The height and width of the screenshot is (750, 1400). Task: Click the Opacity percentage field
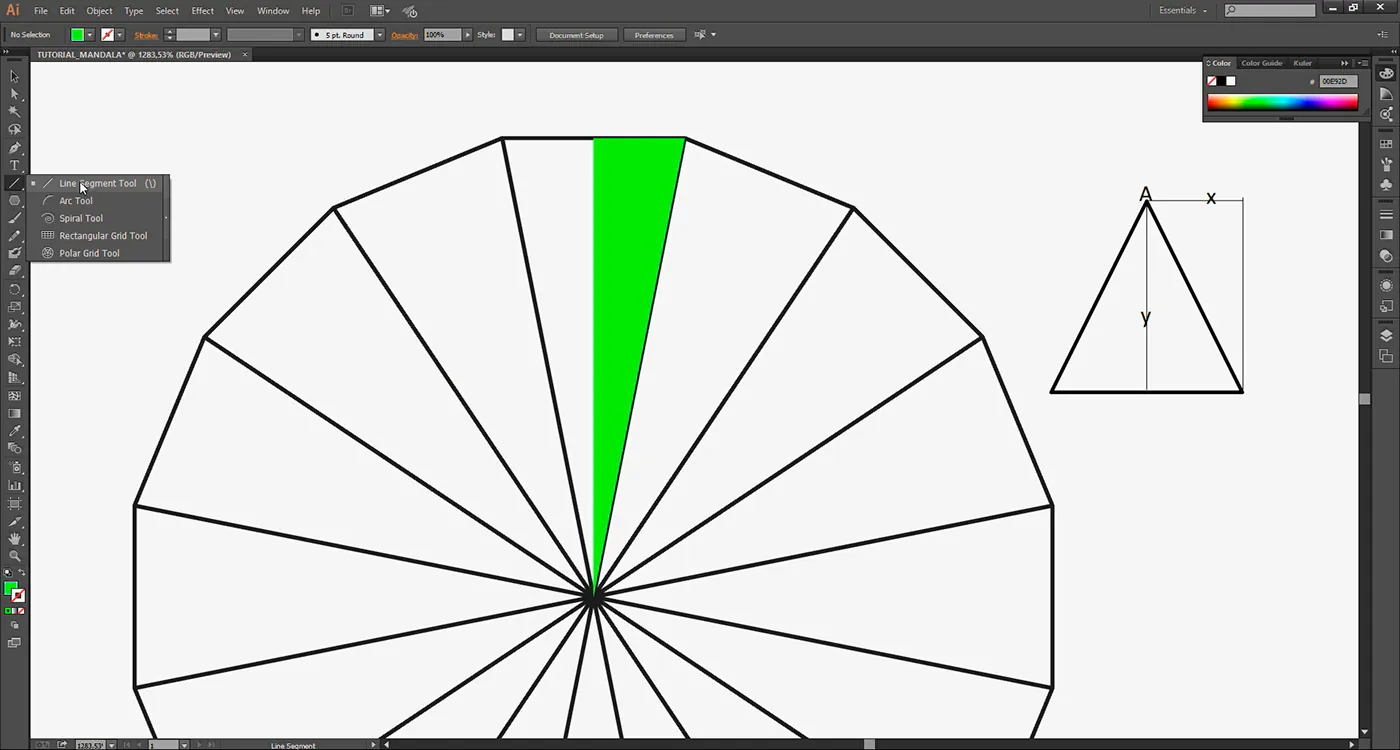click(442, 35)
